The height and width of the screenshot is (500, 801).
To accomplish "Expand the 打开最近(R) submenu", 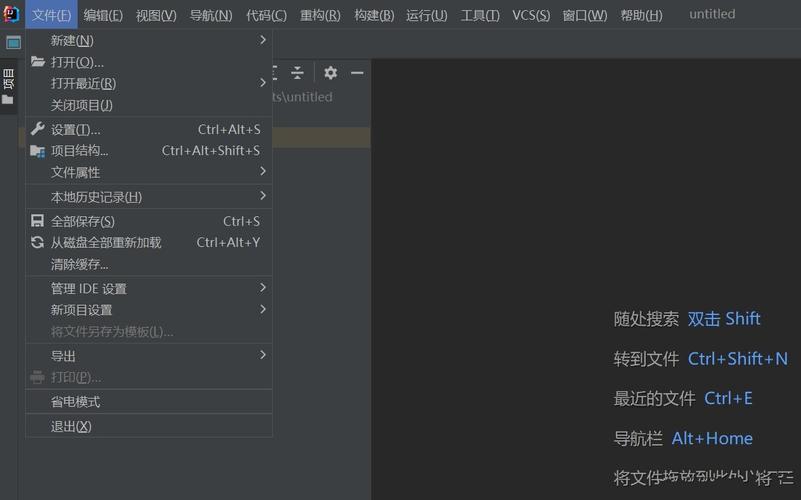I will coord(149,83).
